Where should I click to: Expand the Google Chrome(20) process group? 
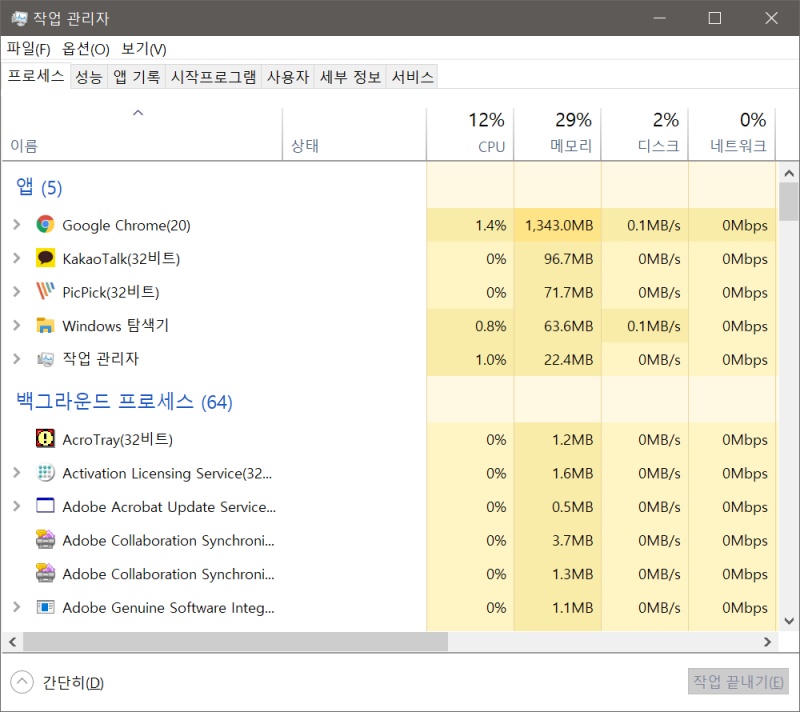click(x=16, y=225)
